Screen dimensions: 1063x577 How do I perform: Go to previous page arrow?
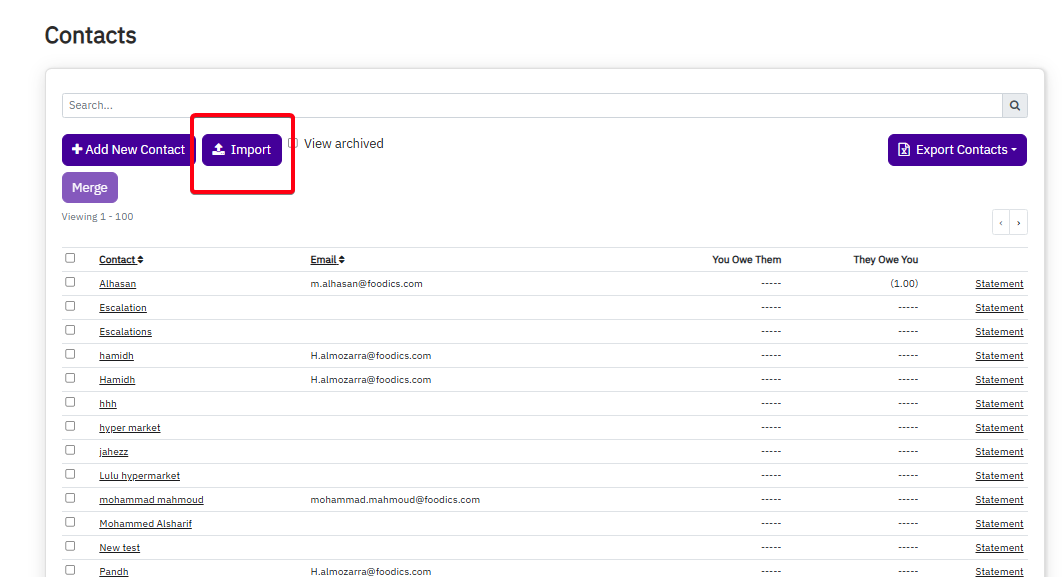1001,223
